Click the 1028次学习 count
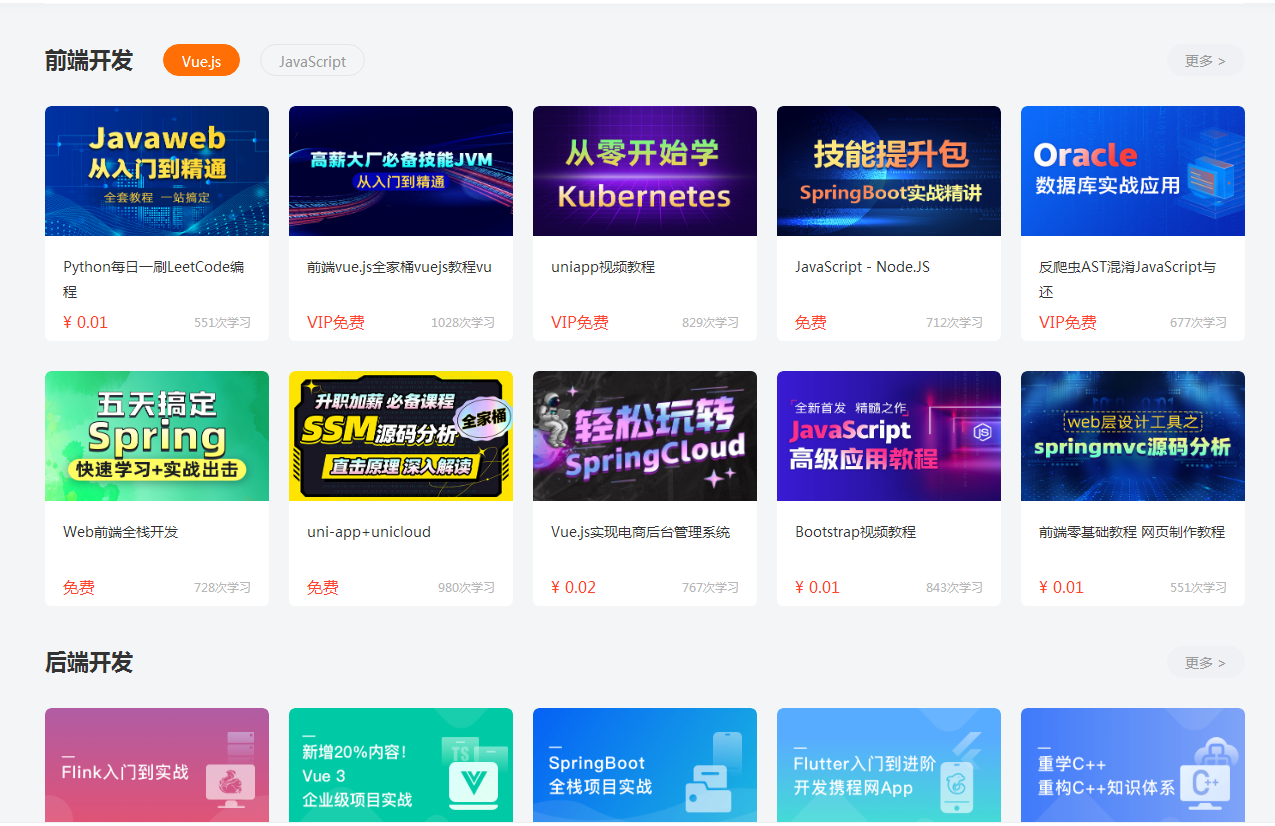 coord(463,323)
